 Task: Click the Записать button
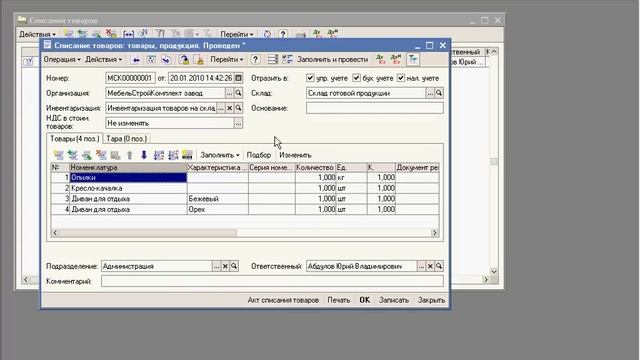click(x=393, y=300)
